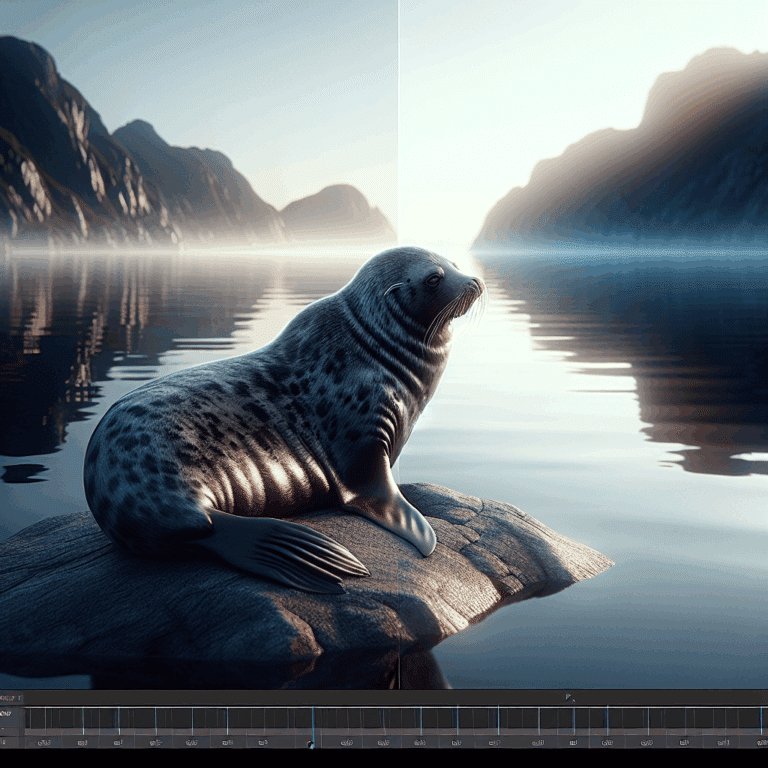The image size is (768, 768).
Task: Click the first frame label on the timeline ruler
Action: [x=44, y=742]
